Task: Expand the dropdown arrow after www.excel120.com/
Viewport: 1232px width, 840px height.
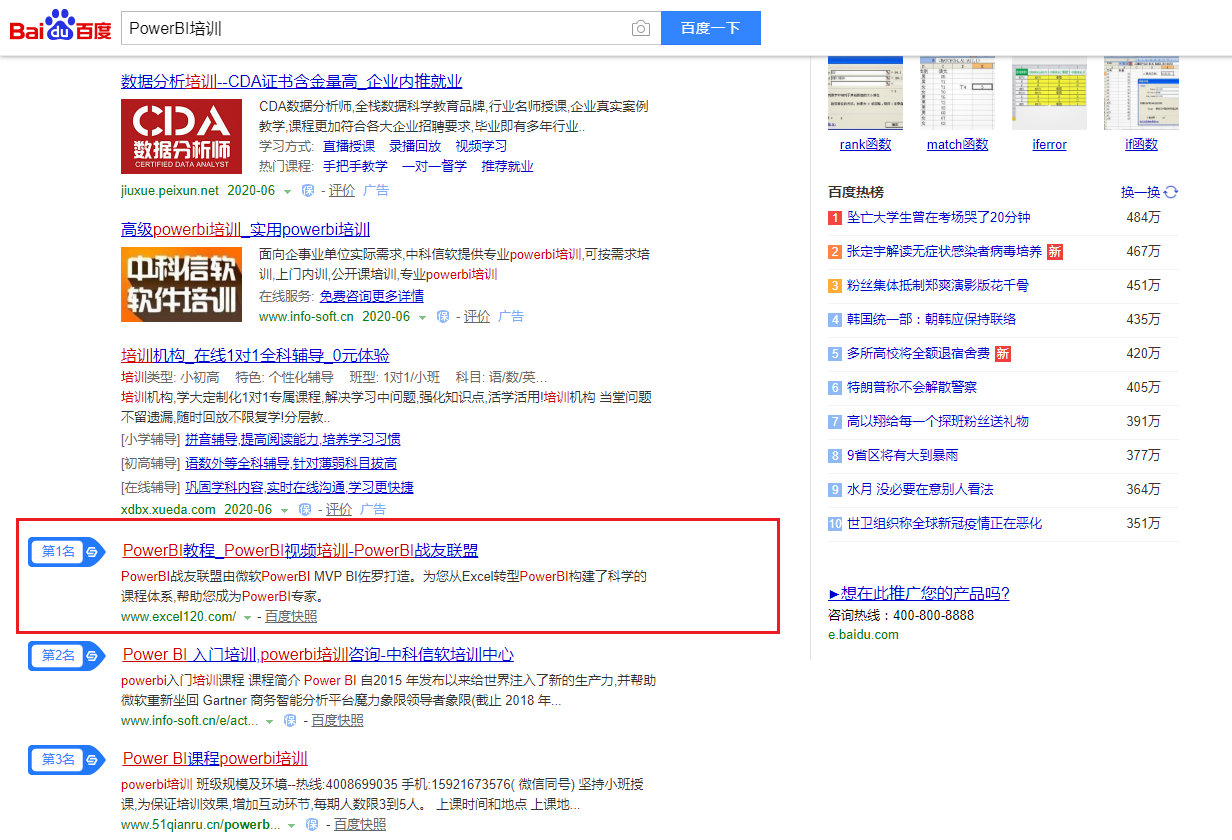Action: [x=247, y=617]
